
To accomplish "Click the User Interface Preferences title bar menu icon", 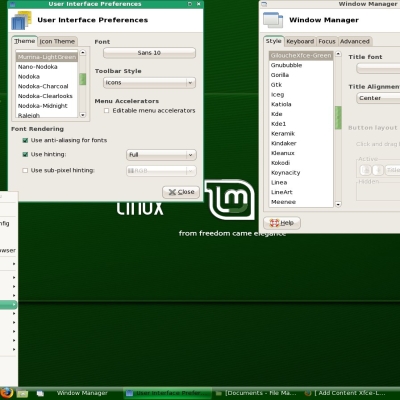I will (x=12, y=4).
